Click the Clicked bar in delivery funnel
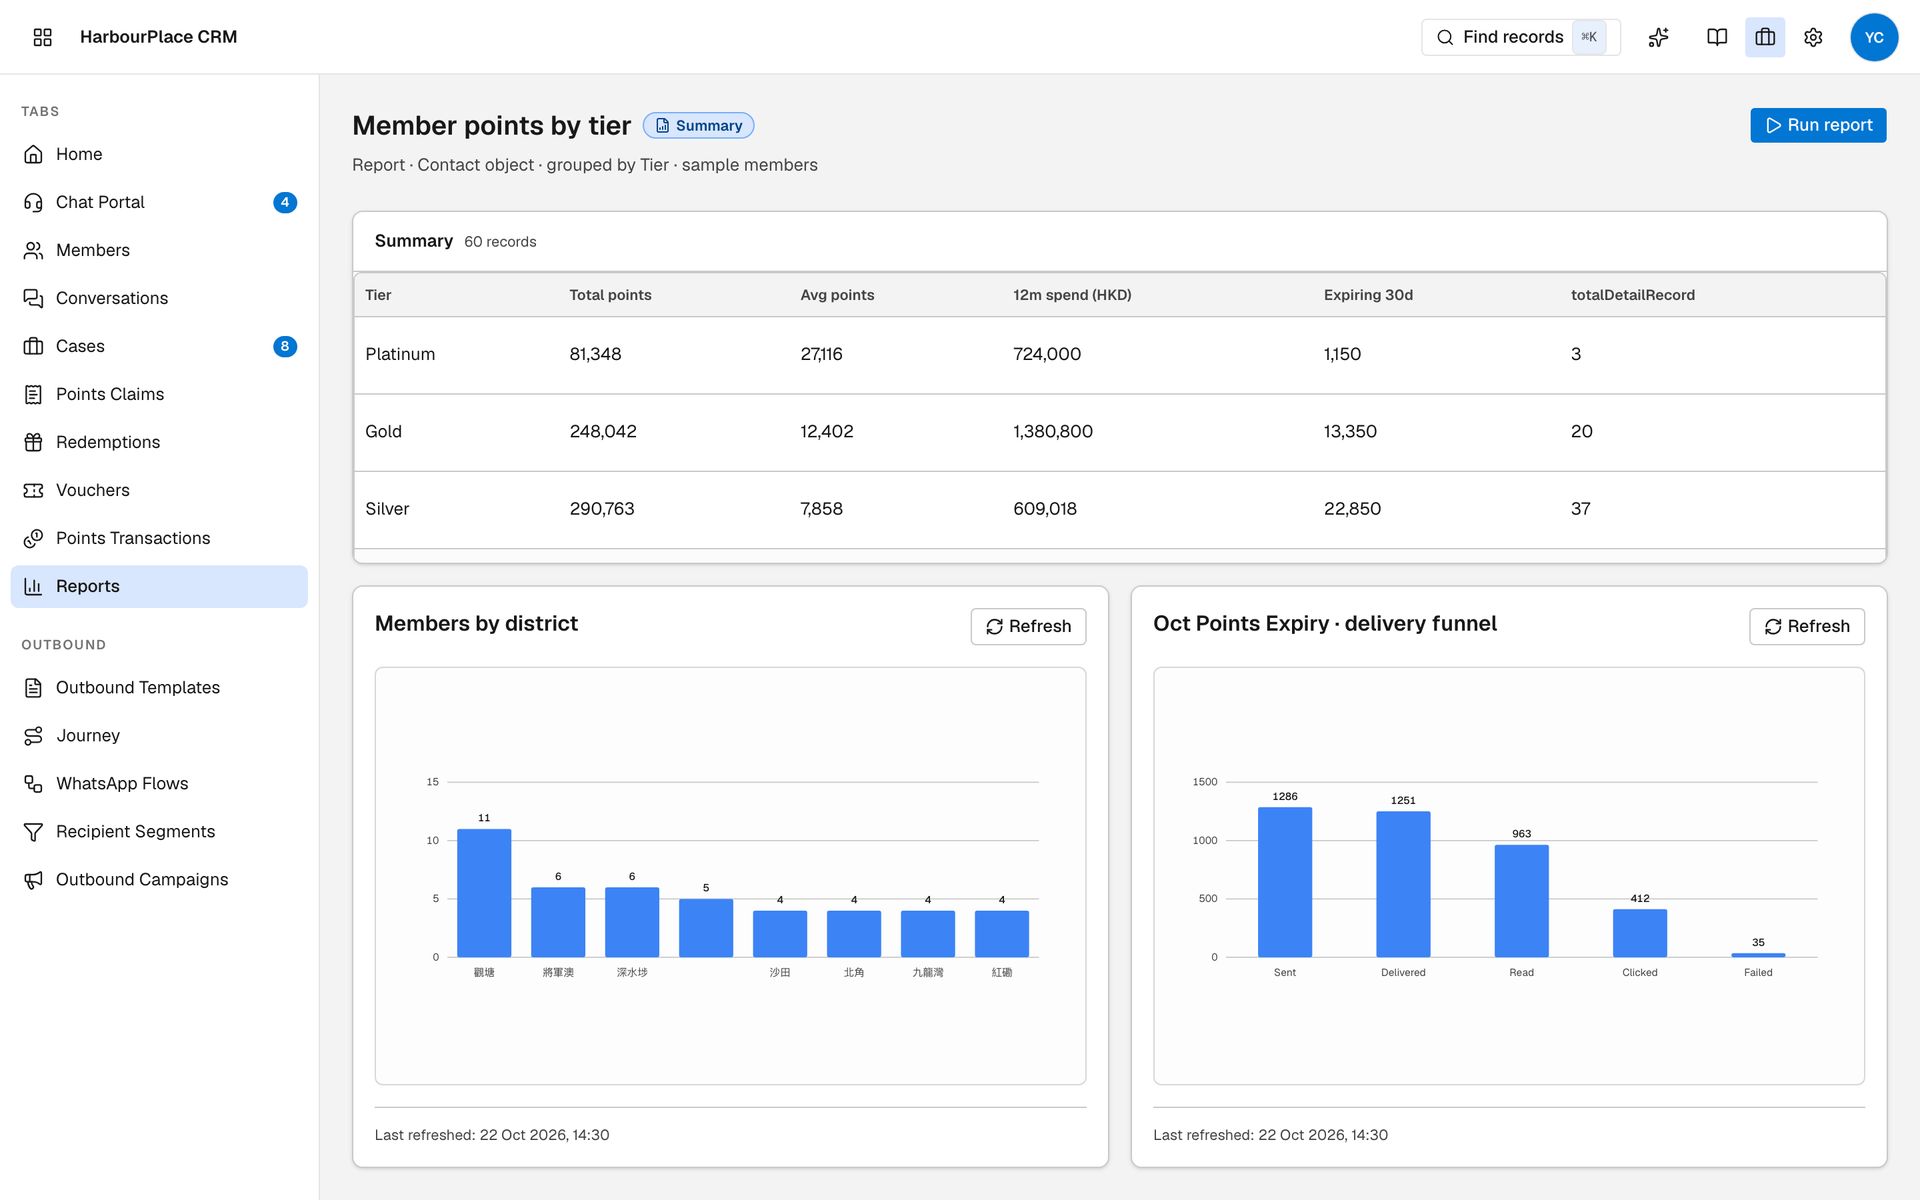This screenshot has width=1920, height=1200. 1640,933
